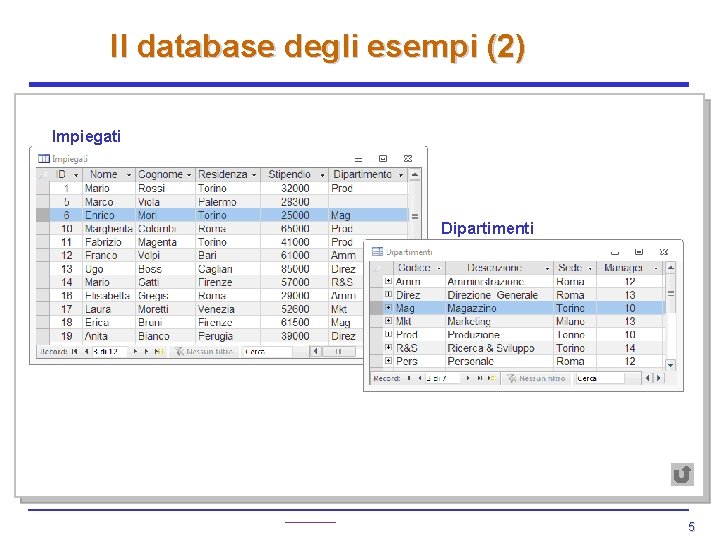Go to first record in Dipartimenti navigator
720x540 pixels.
409,378
